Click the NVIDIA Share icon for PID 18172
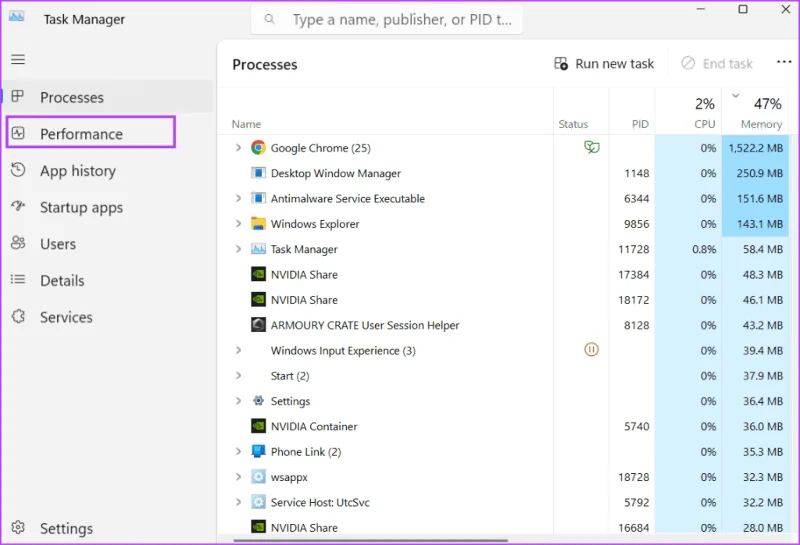The height and width of the screenshot is (545, 800). [x=258, y=300]
